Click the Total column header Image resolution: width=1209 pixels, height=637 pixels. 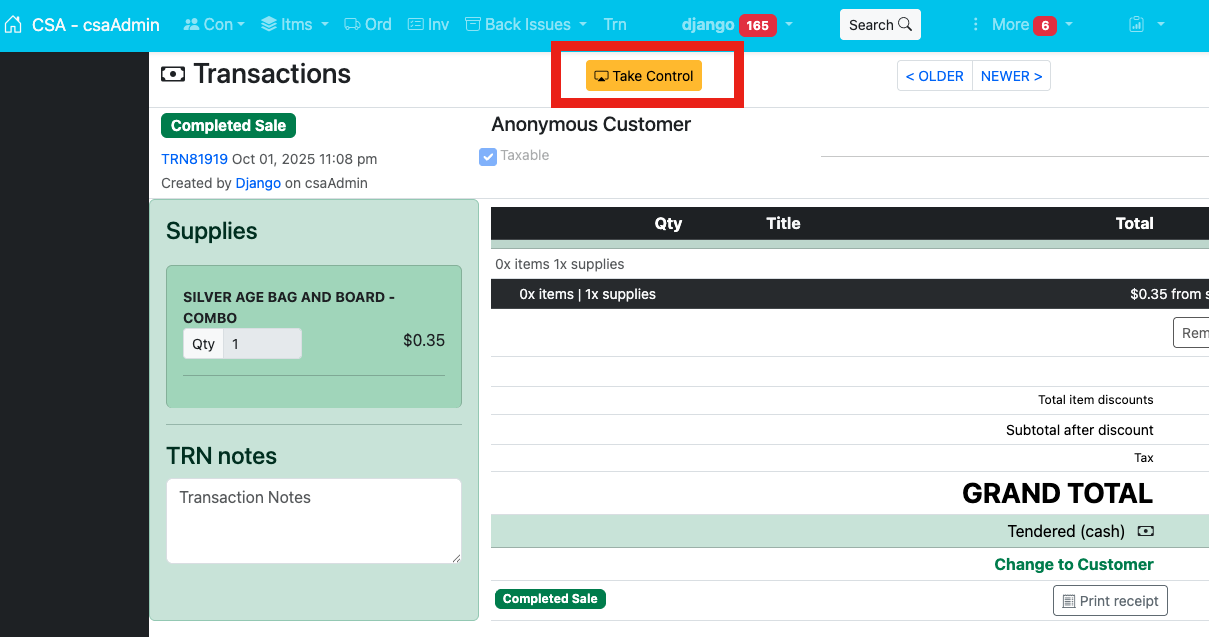tap(1134, 224)
